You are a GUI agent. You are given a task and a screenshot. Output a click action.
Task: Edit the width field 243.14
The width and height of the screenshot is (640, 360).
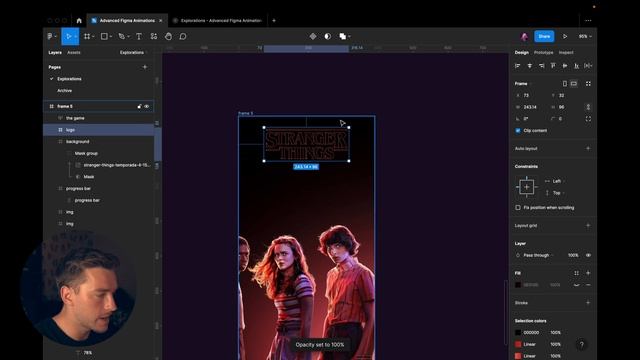[x=531, y=107]
